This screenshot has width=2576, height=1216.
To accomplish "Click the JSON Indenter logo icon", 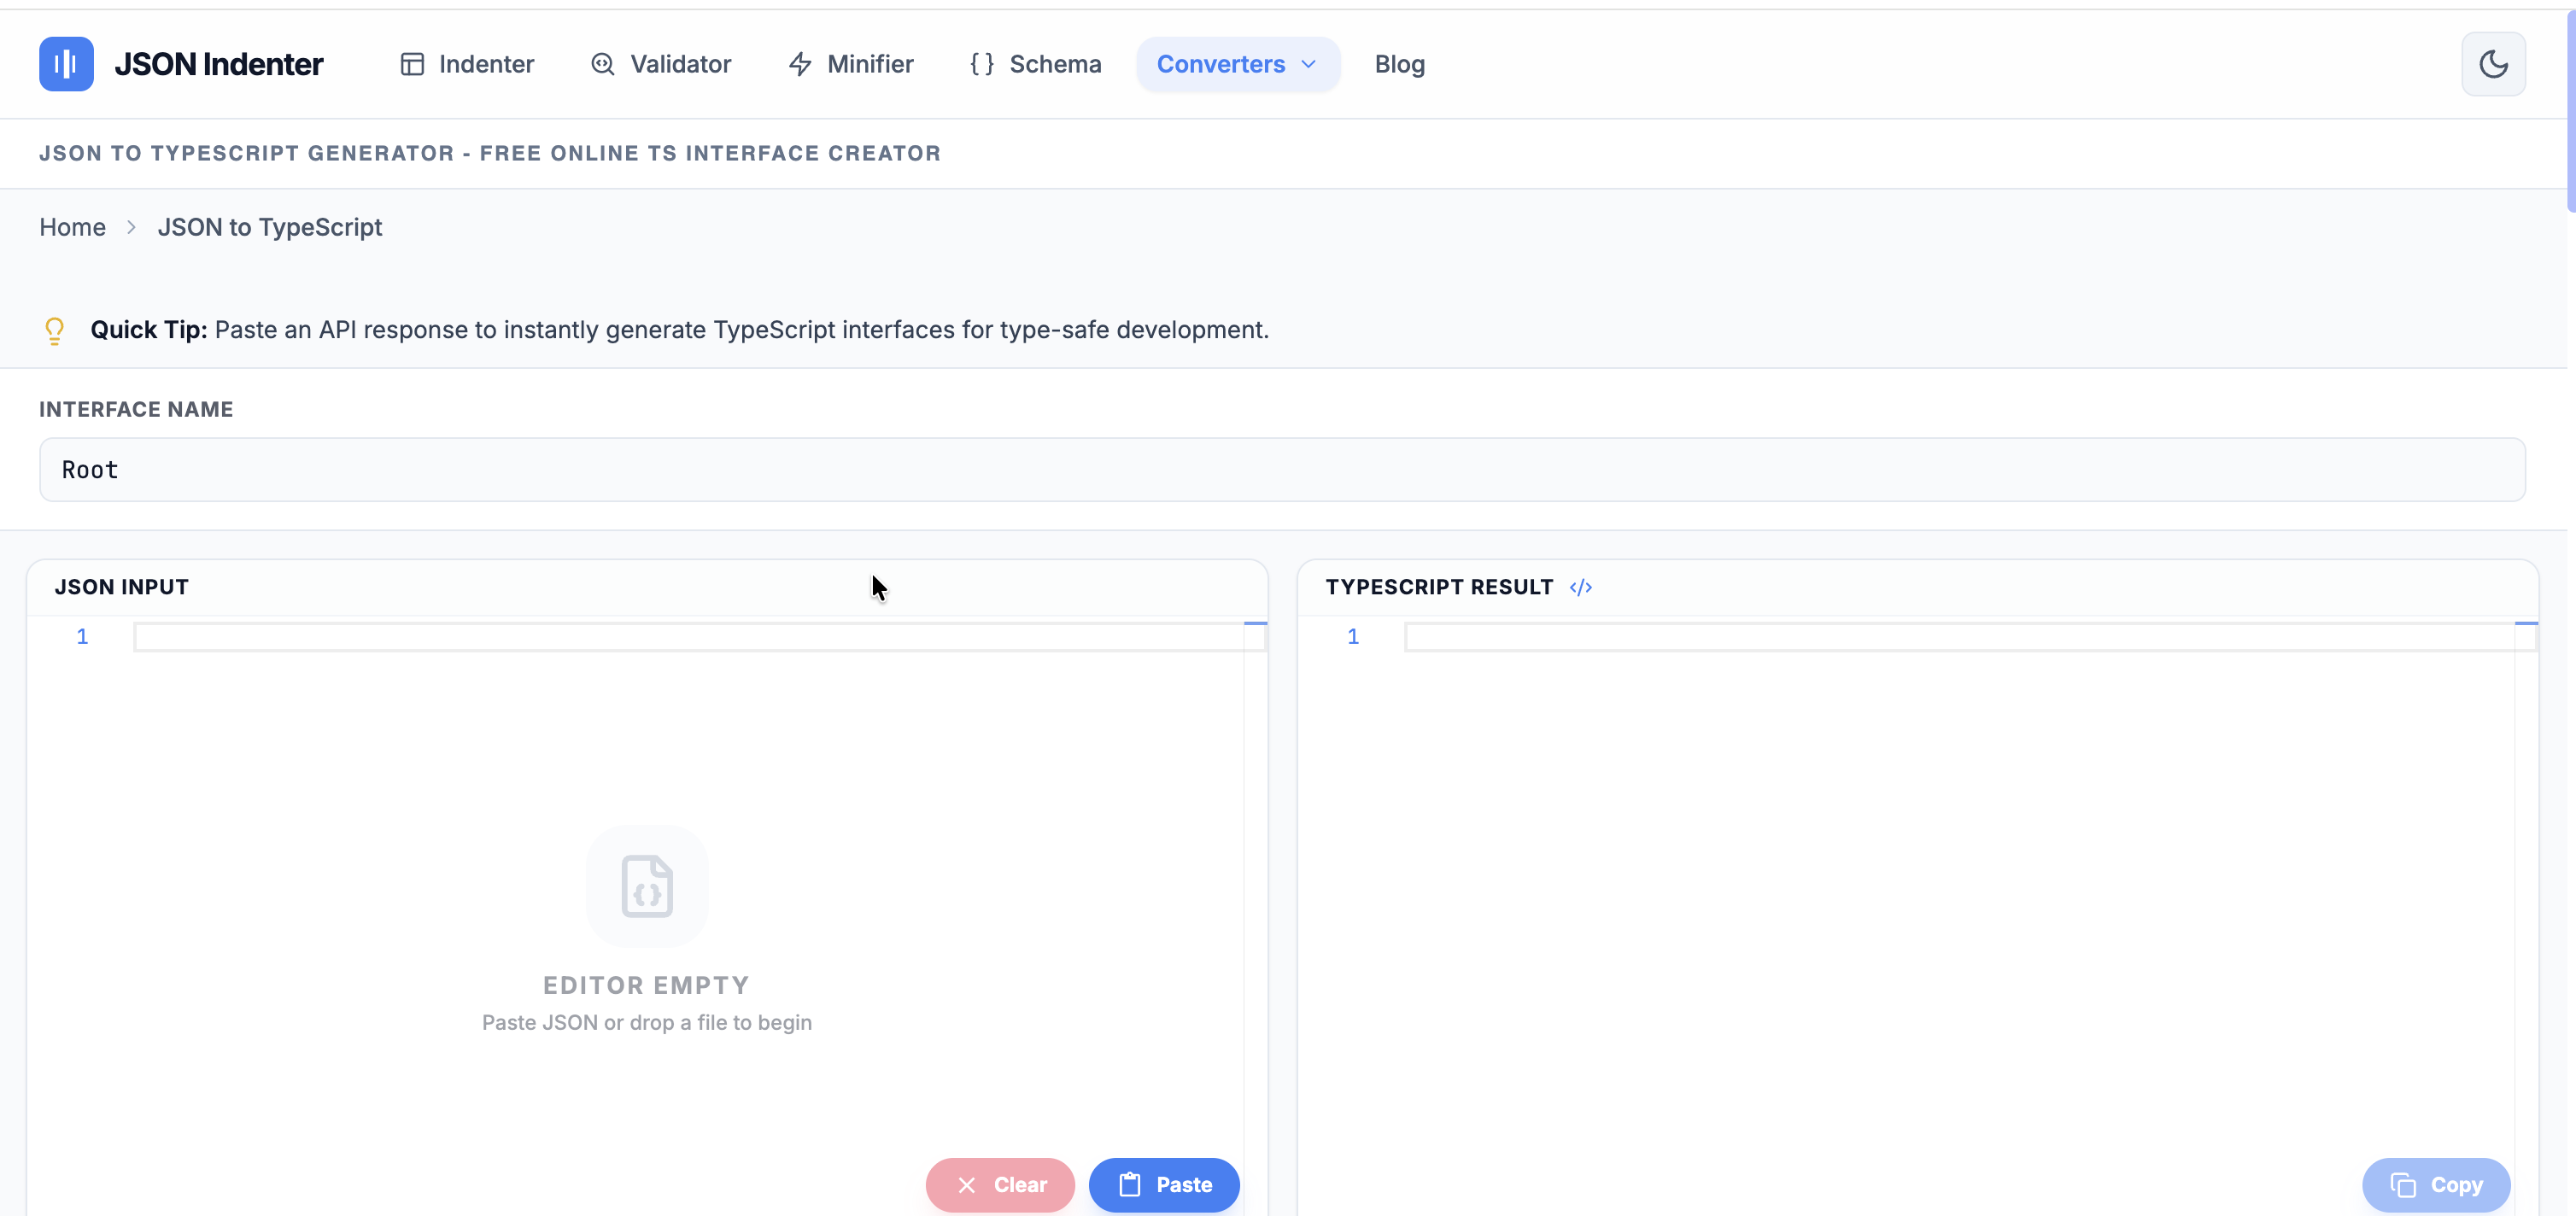I will (x=65, y=63).
